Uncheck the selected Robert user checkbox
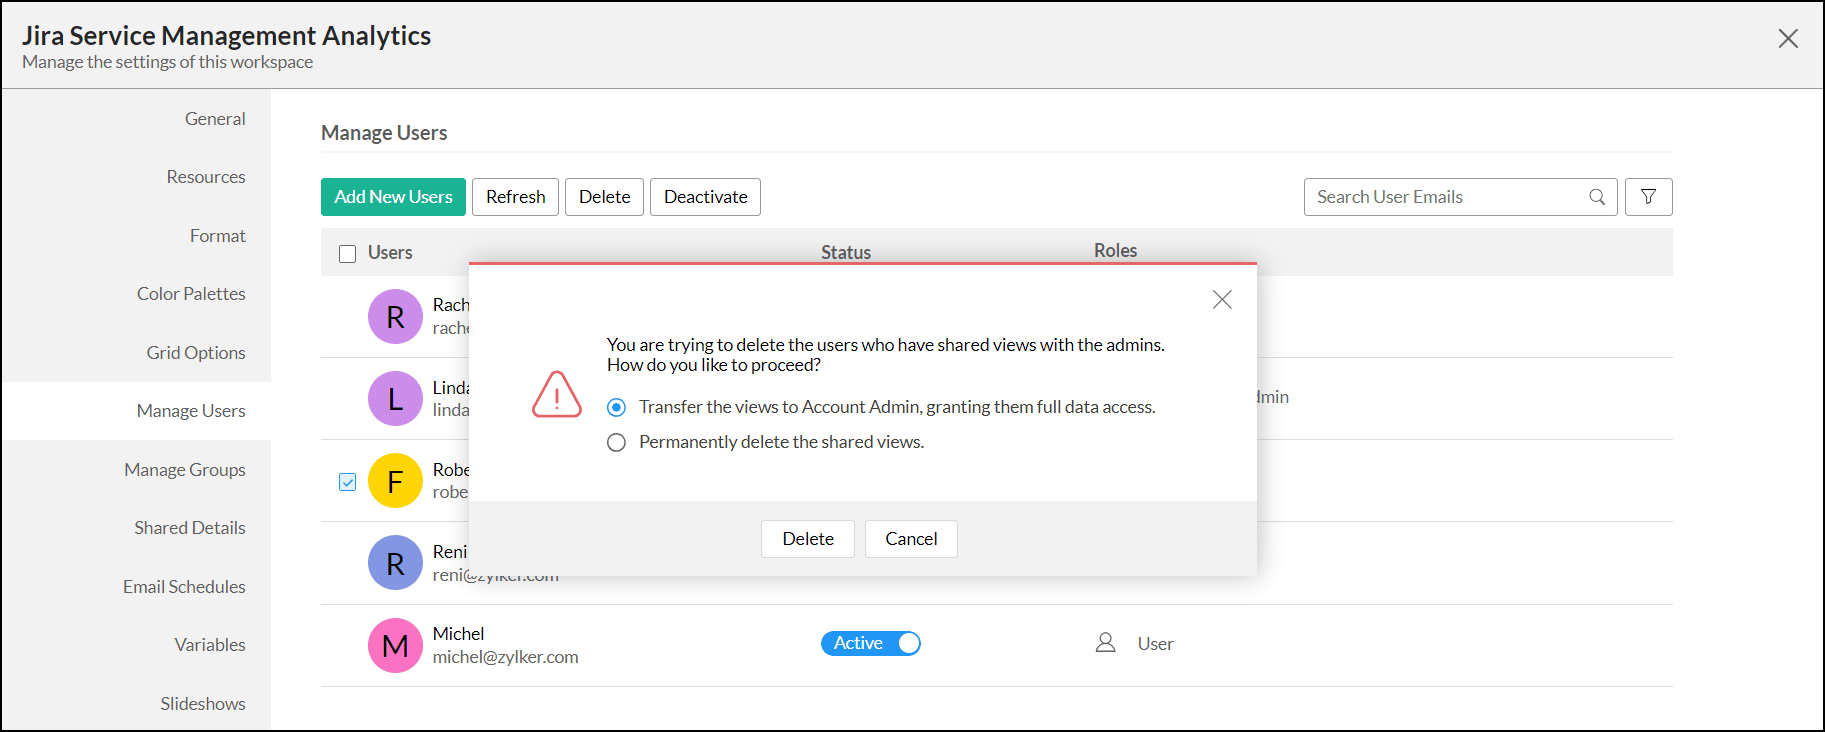1825x732 pixels. 348,482
